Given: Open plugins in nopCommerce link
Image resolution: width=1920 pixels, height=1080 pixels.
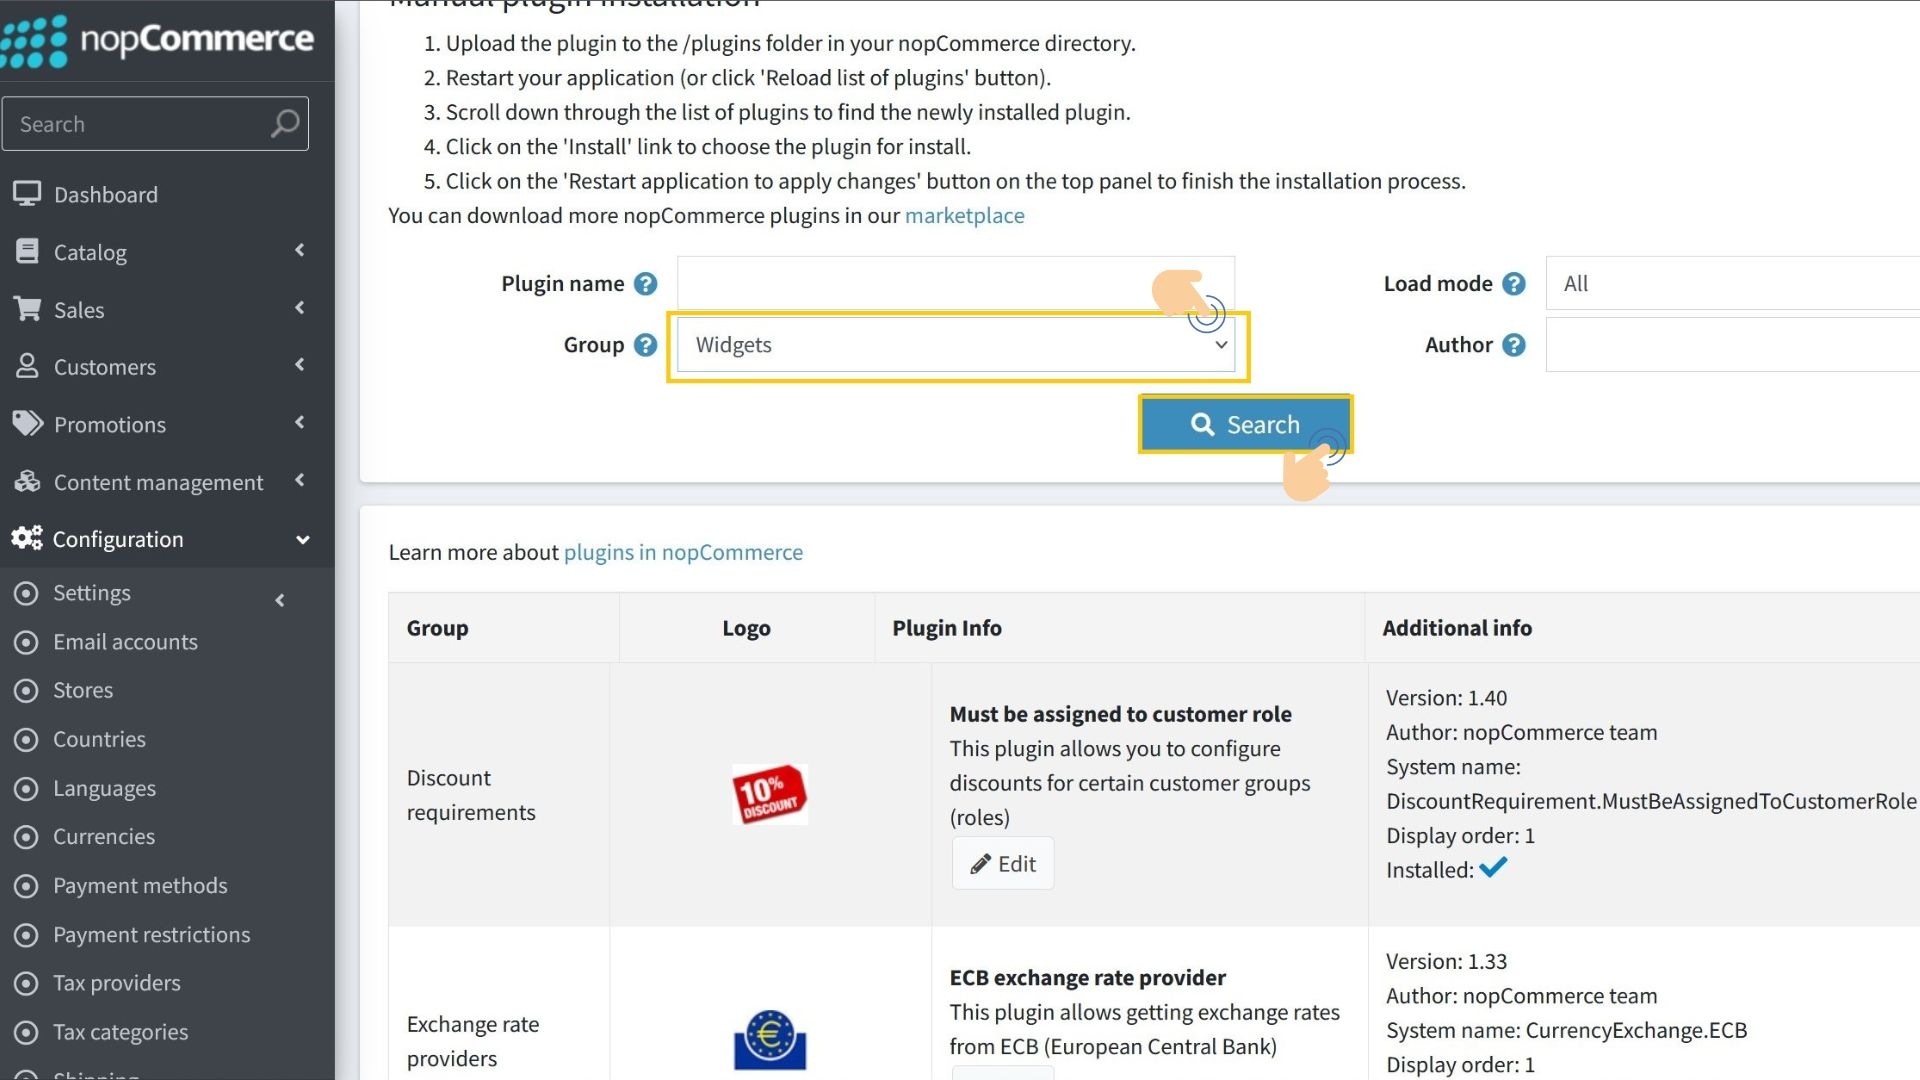Looking at the screenshot, I should tap(683, 552).
